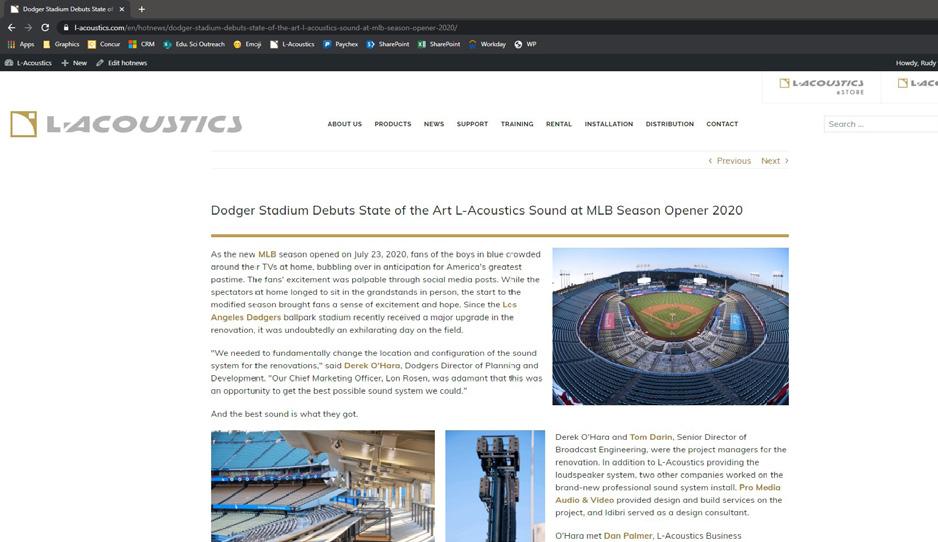Click Edit hotnews in the admin bar
This screenshot has height=542, width=938.
(x=121, y=63)
